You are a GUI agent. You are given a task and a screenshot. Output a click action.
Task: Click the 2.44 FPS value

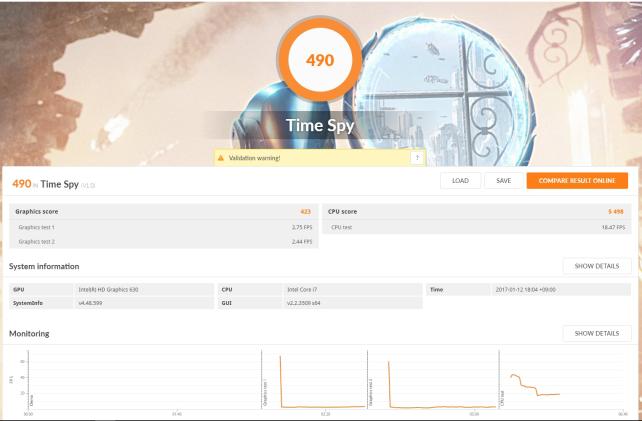(x=302, y=242)
